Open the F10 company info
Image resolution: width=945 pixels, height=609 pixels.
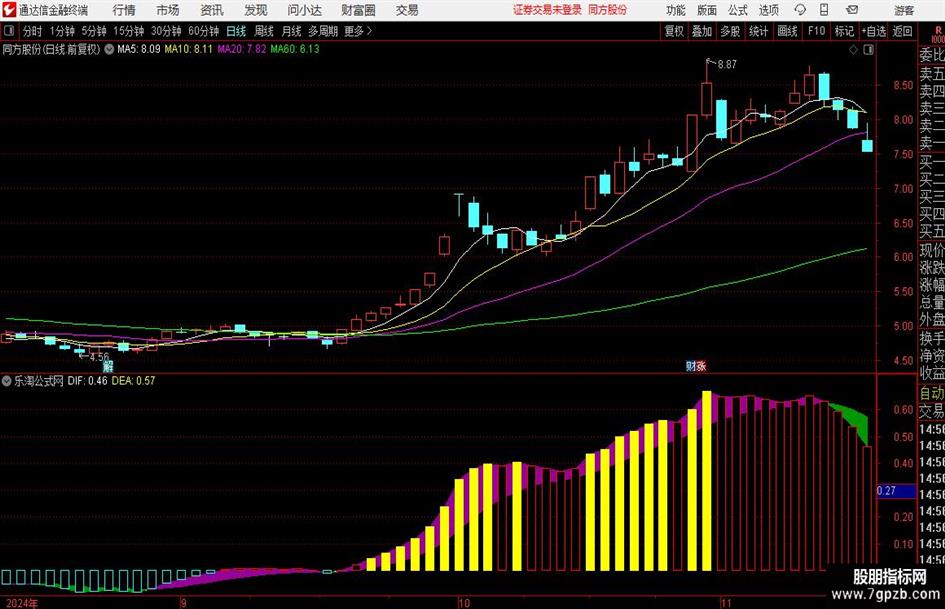pos(817,31)
